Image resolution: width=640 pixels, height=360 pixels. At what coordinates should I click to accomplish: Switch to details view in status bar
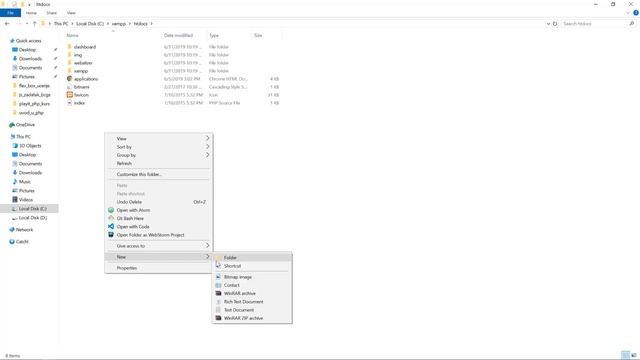pyautogui.click(x=625, y=355)
